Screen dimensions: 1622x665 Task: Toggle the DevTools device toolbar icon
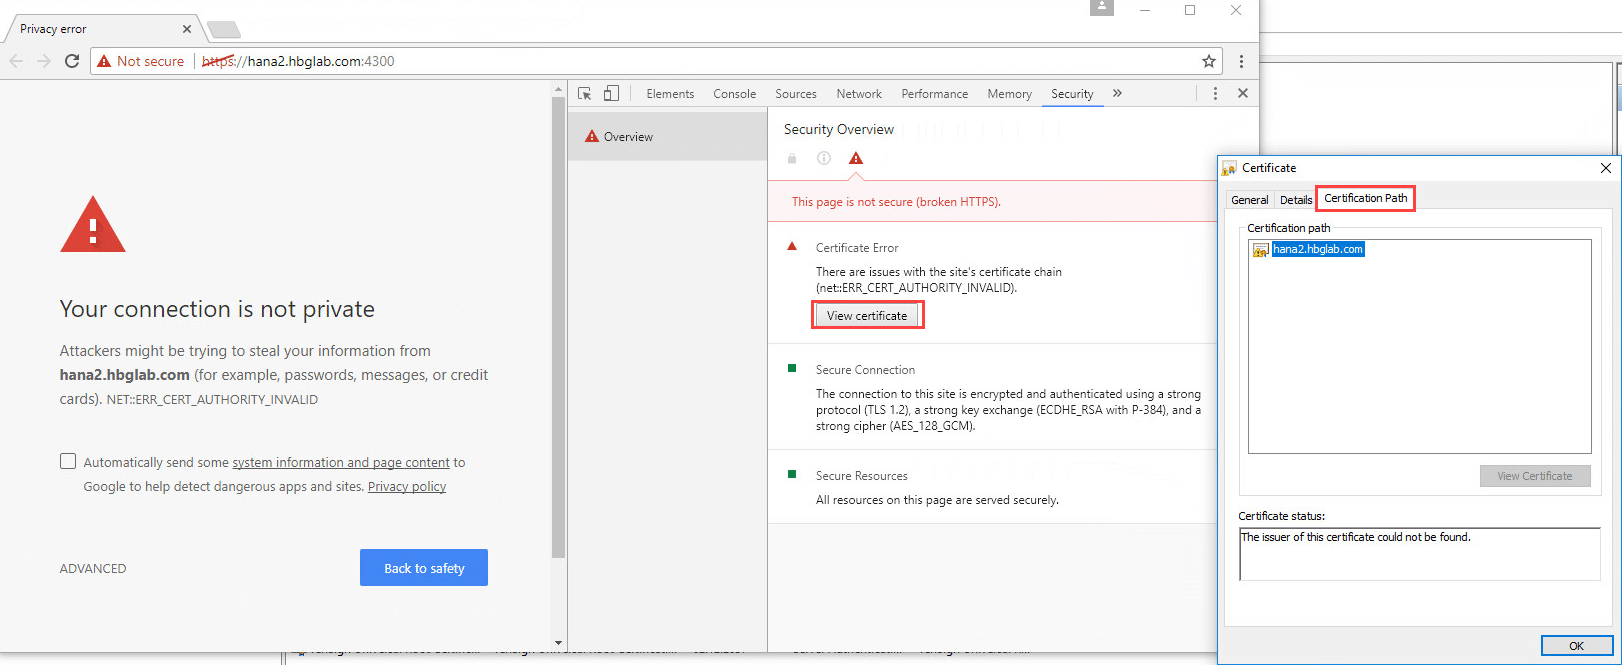pyautogui.click(x=611, y=93)
